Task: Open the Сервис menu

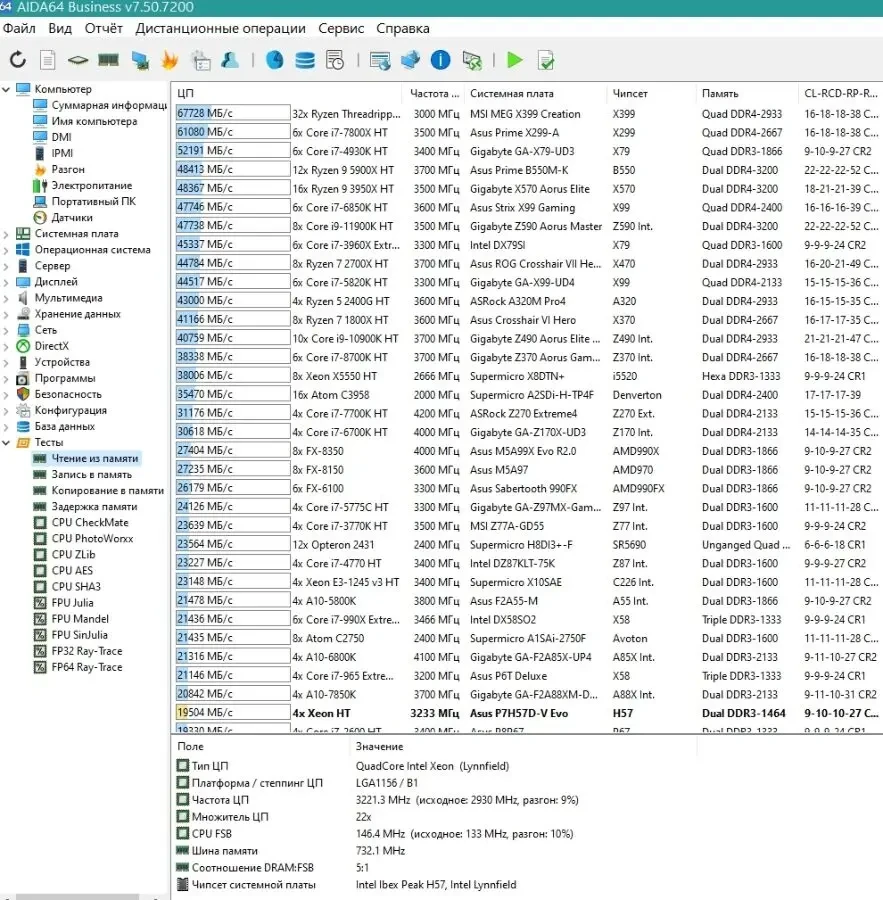Action: point(341,28)
